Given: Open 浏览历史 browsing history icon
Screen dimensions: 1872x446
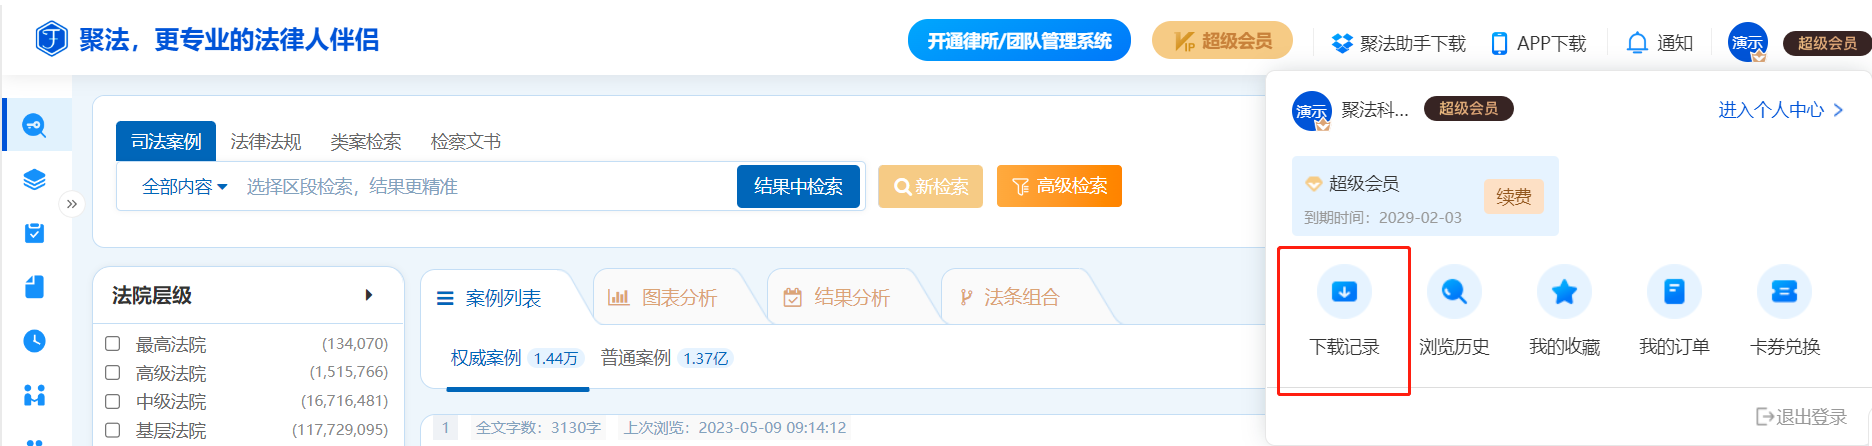Looking at the screenshot, I should (1454, 292).
